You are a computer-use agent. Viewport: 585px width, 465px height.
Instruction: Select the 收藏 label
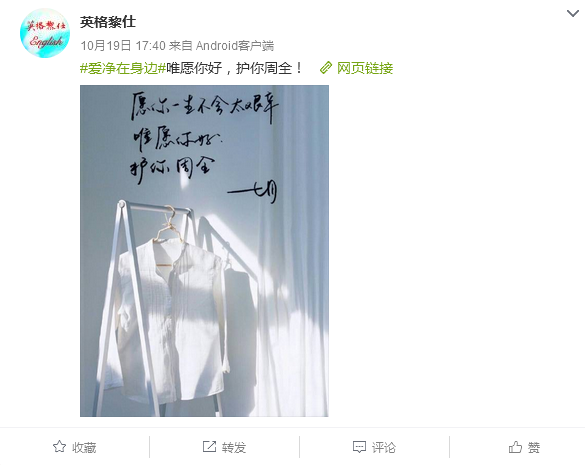84,447
